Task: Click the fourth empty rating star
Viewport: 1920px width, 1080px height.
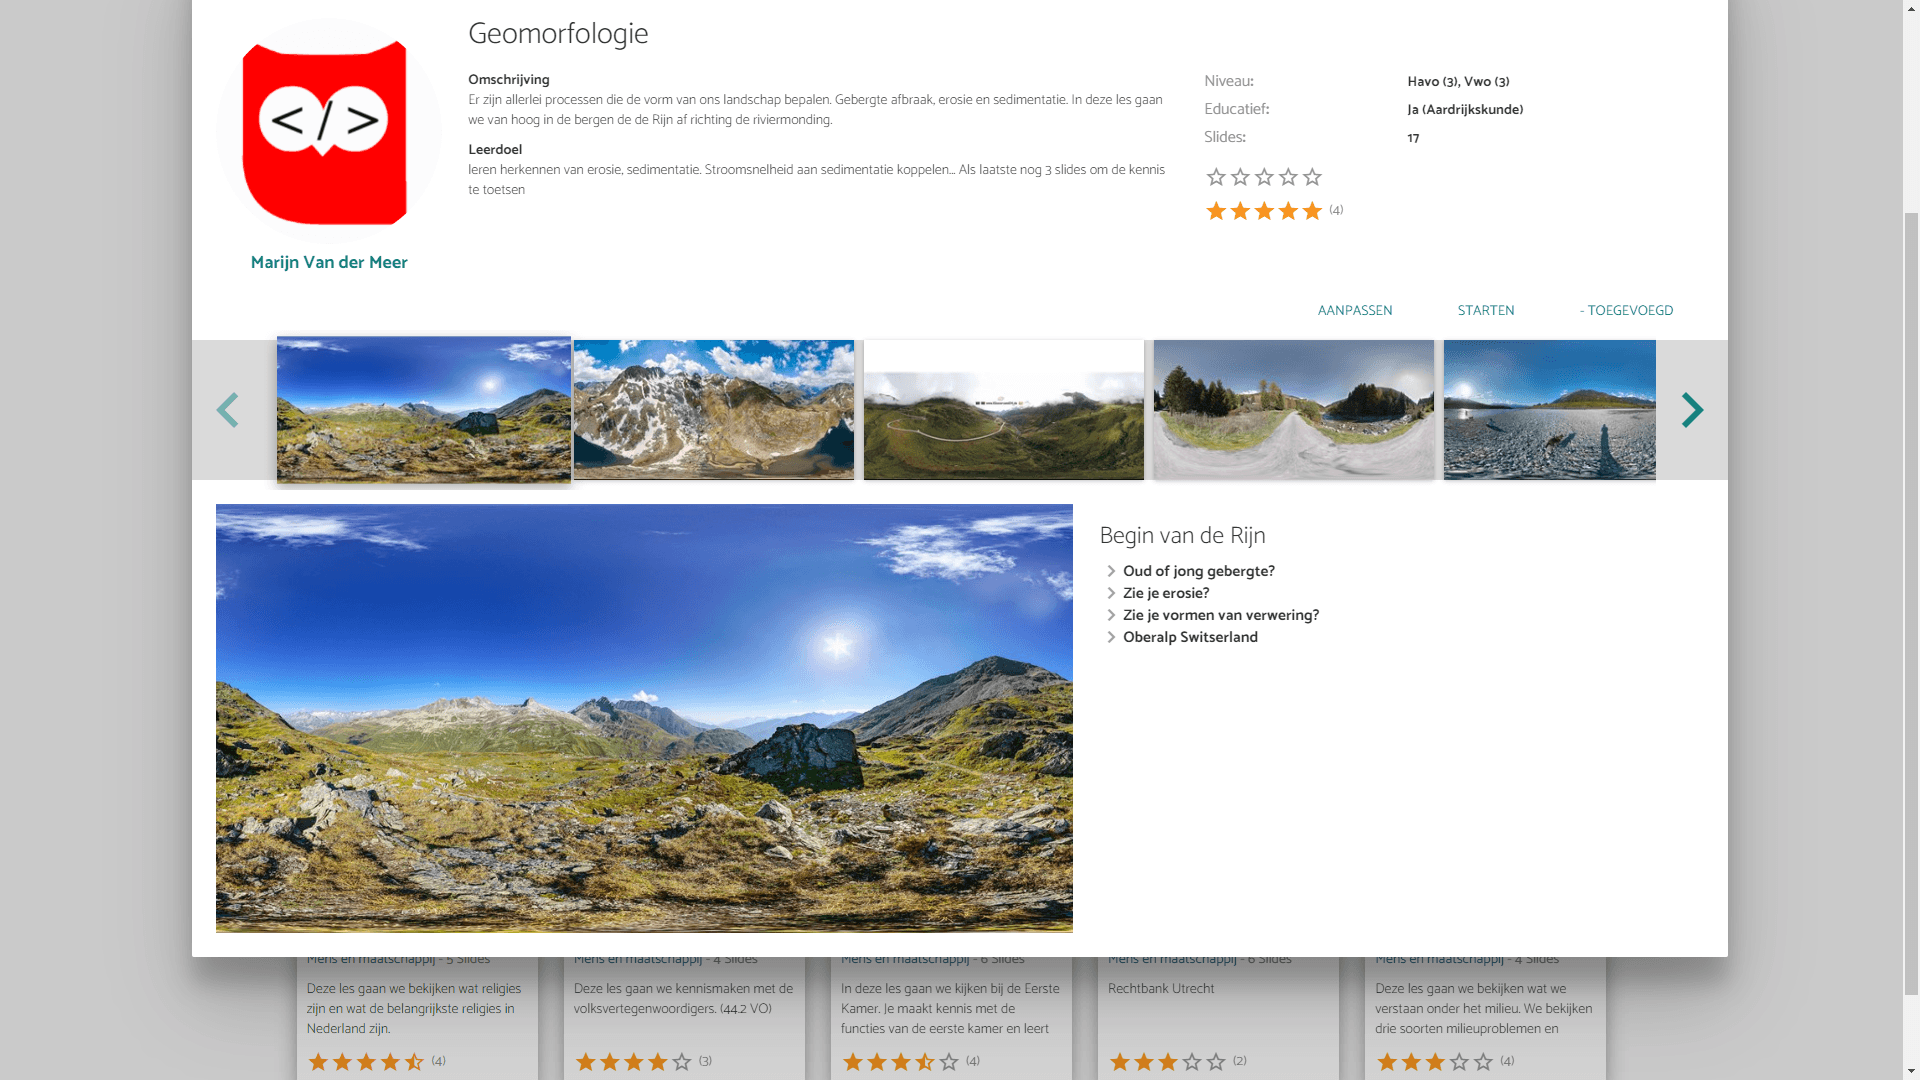Action: coord(1288,177)
